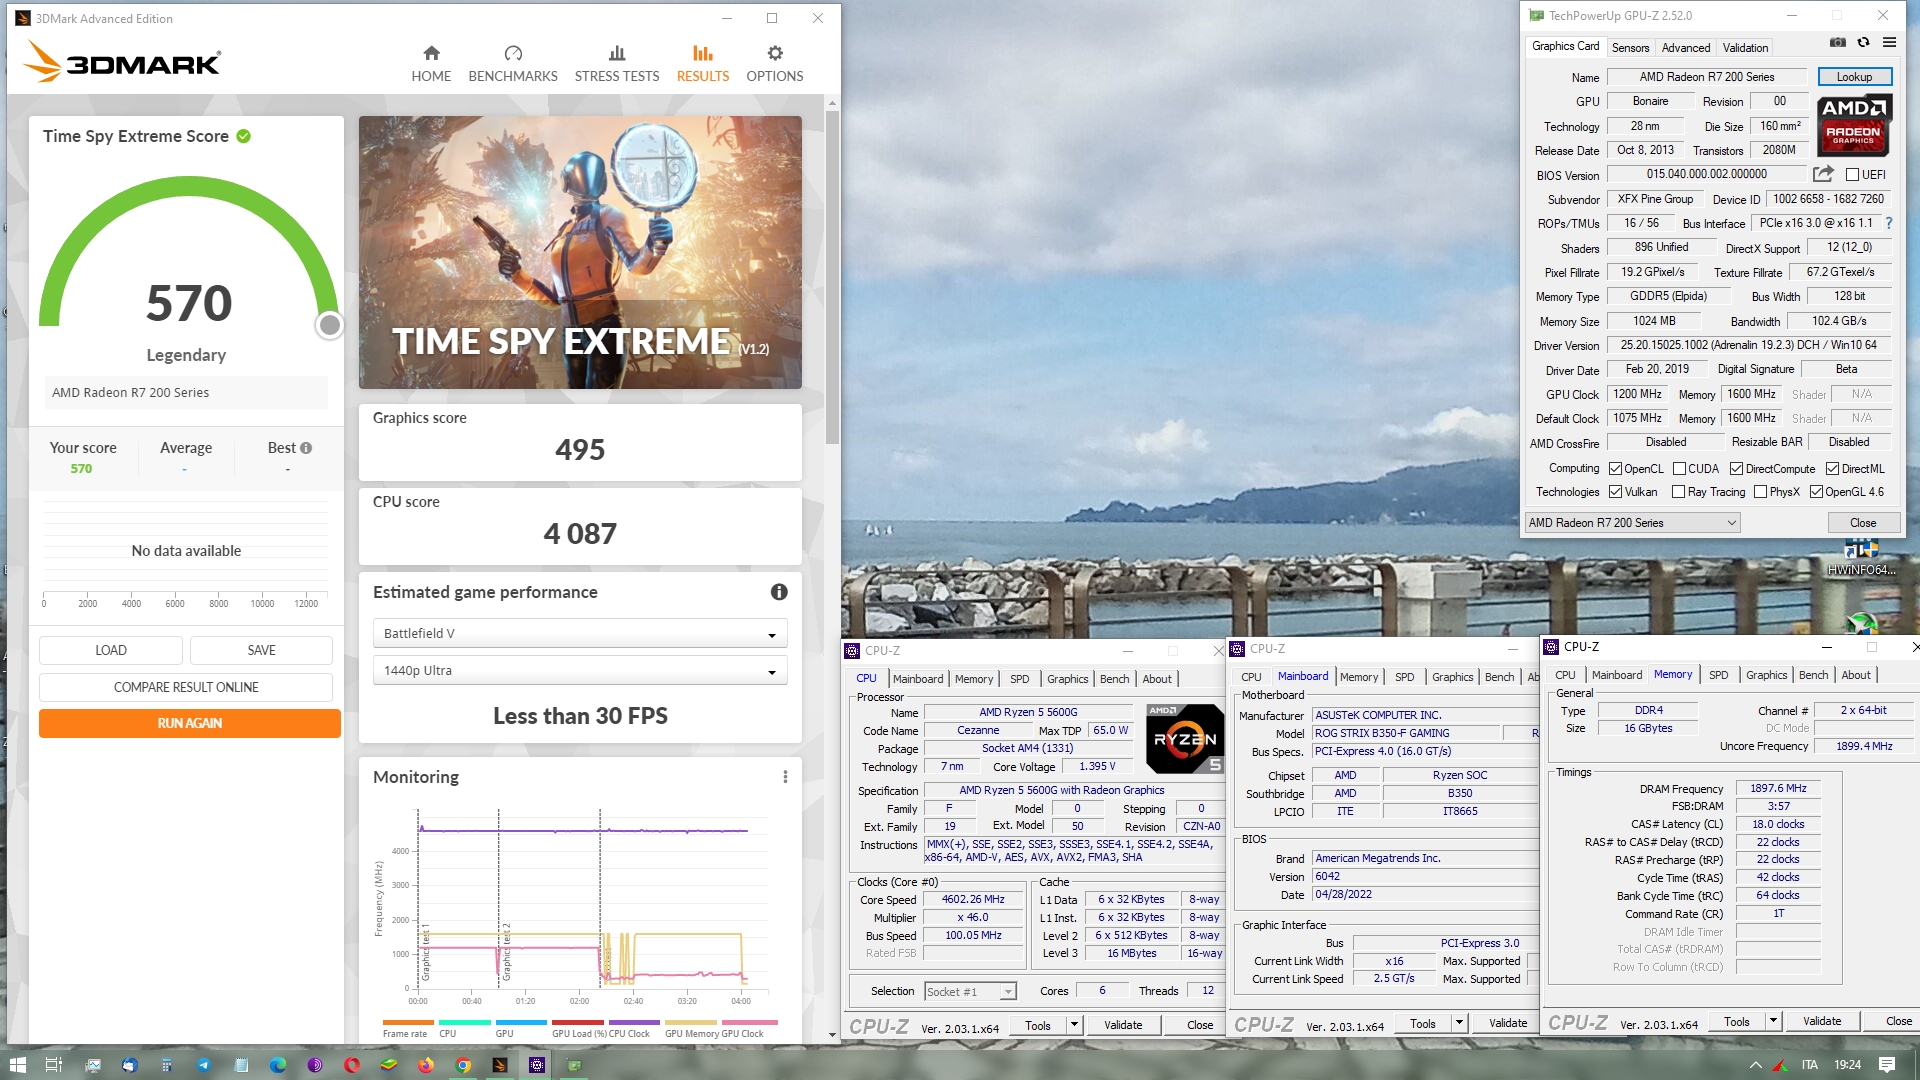Click the info icon beside Estimated game performance
This screenshot has height=1080, width=1920.
(x=779, y=592)
